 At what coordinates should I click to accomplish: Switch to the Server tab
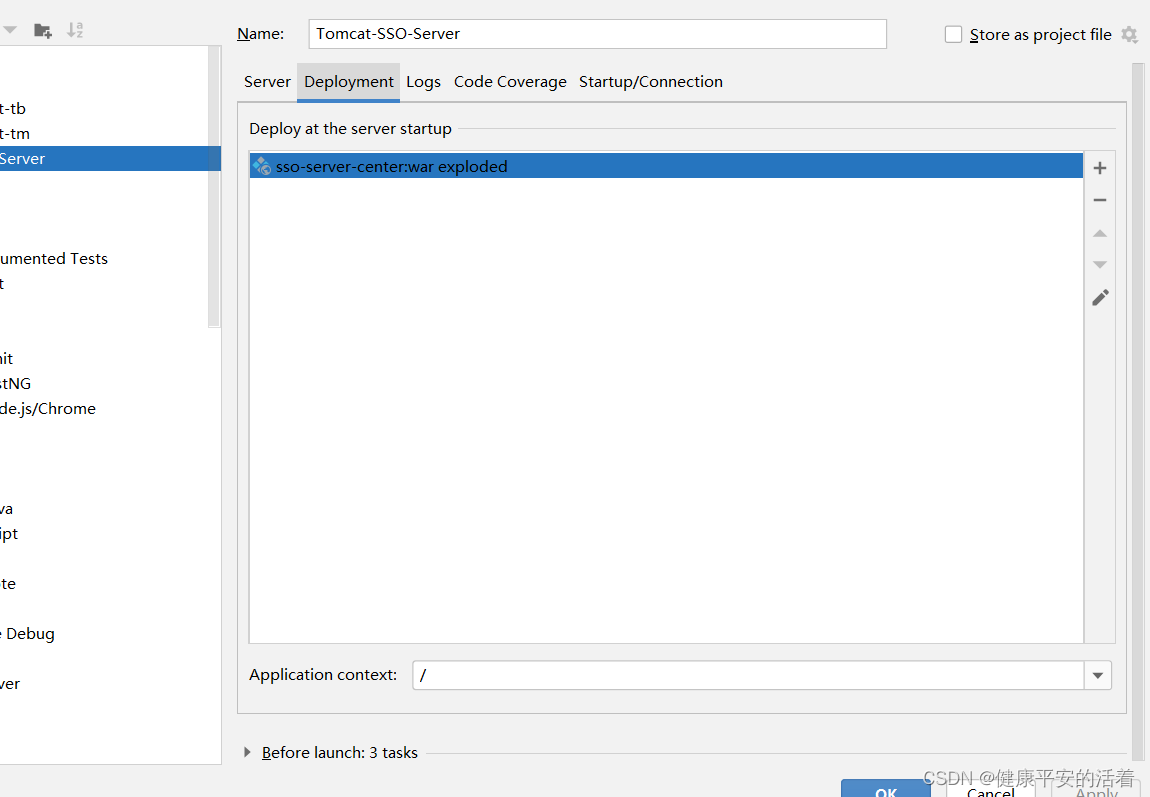tap(267, 82)
